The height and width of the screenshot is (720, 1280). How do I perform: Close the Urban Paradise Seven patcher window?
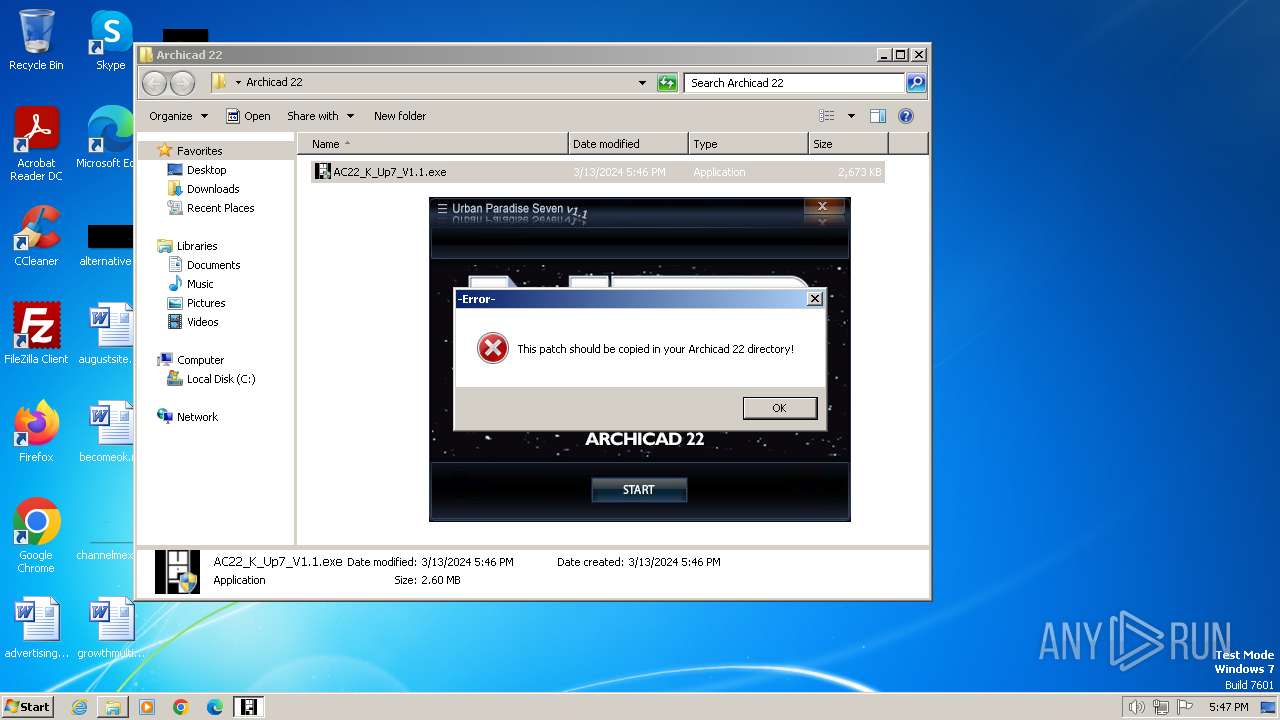pyautogui.click(x=822, y=206)
